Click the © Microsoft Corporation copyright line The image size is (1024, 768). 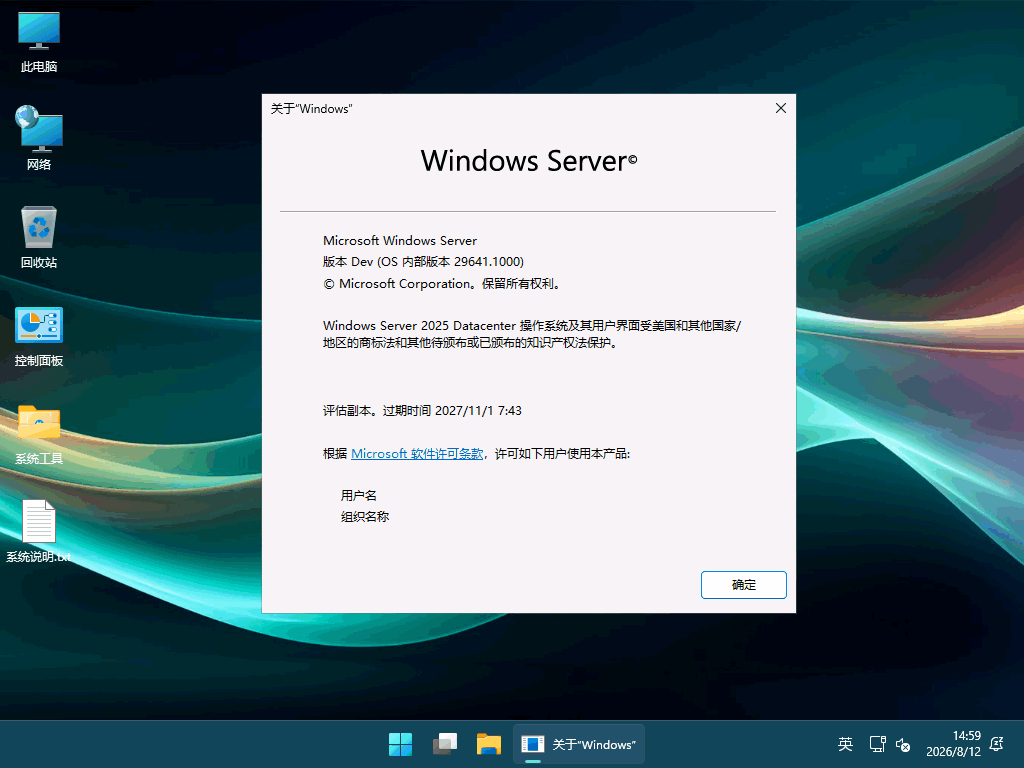[x=441, y=283]
